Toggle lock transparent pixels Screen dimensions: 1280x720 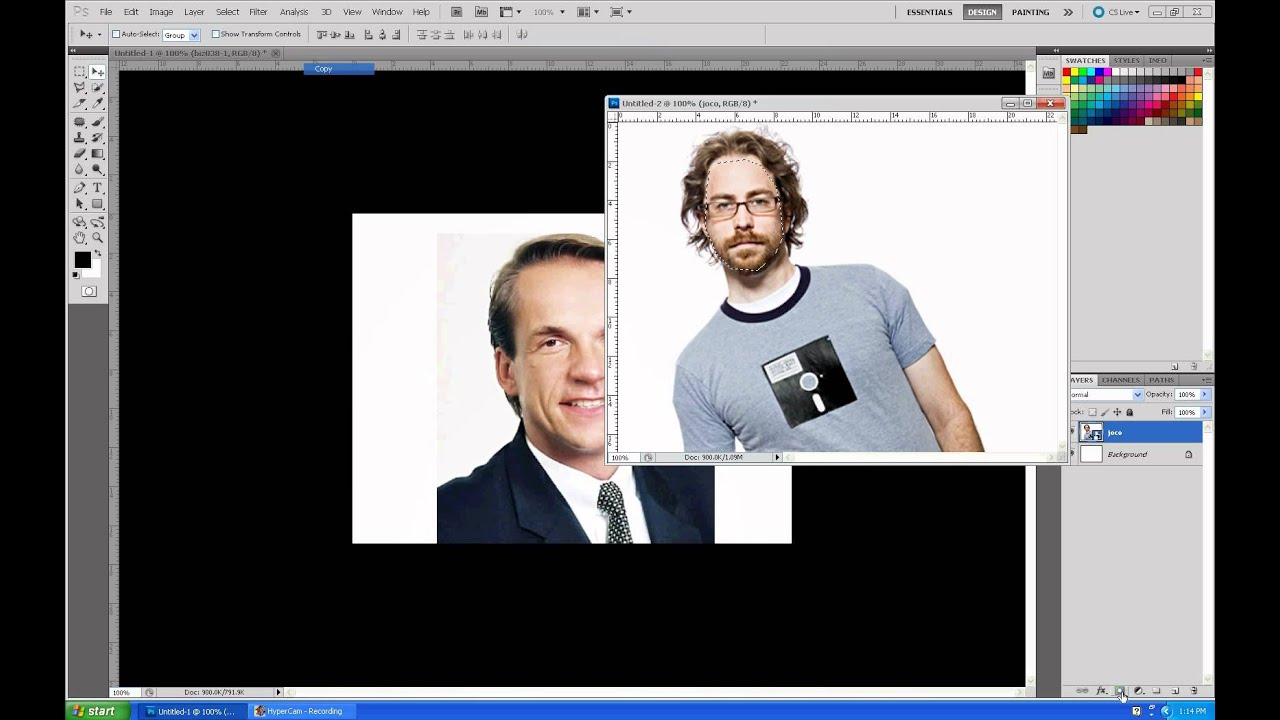tap(1093, 412)
